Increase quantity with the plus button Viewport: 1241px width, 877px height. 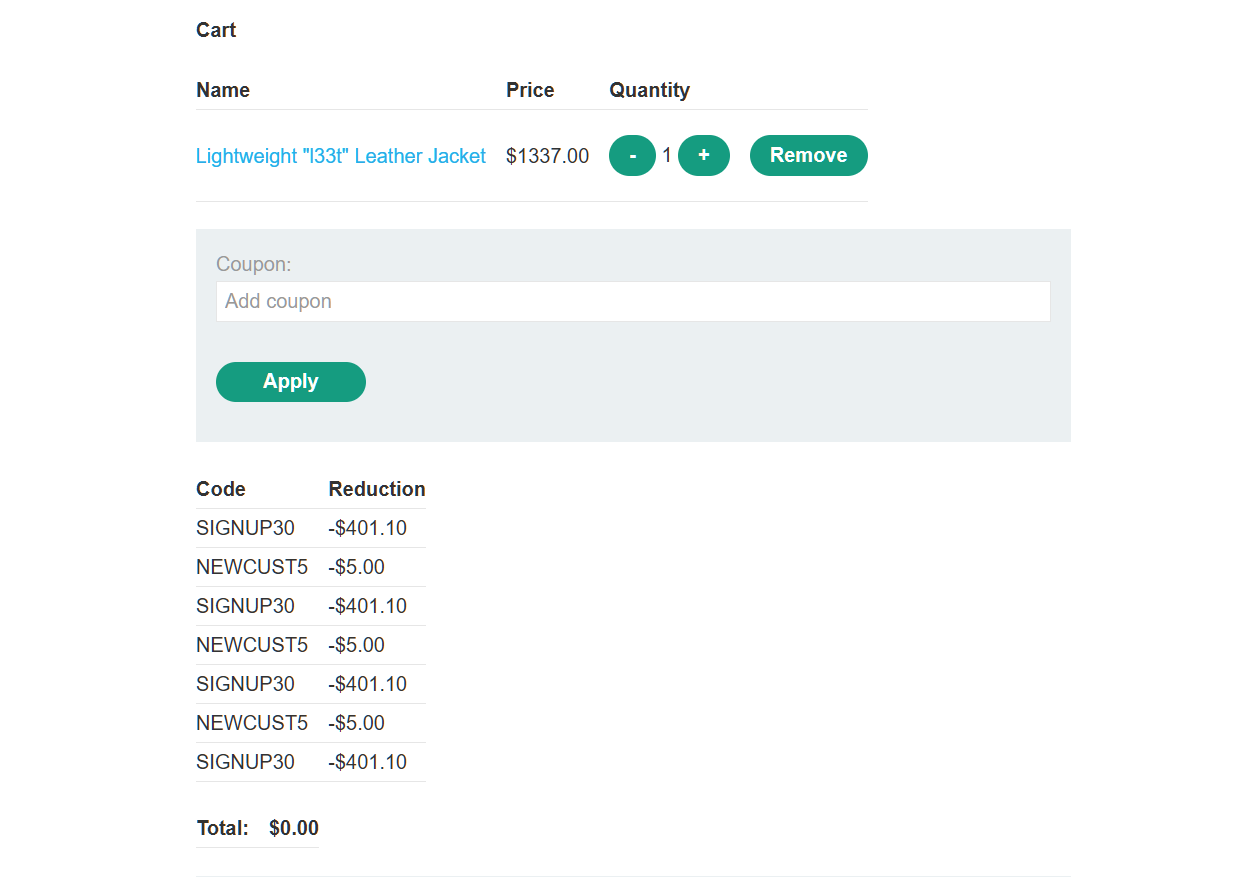pyautogui.click(x=704, y=155)
